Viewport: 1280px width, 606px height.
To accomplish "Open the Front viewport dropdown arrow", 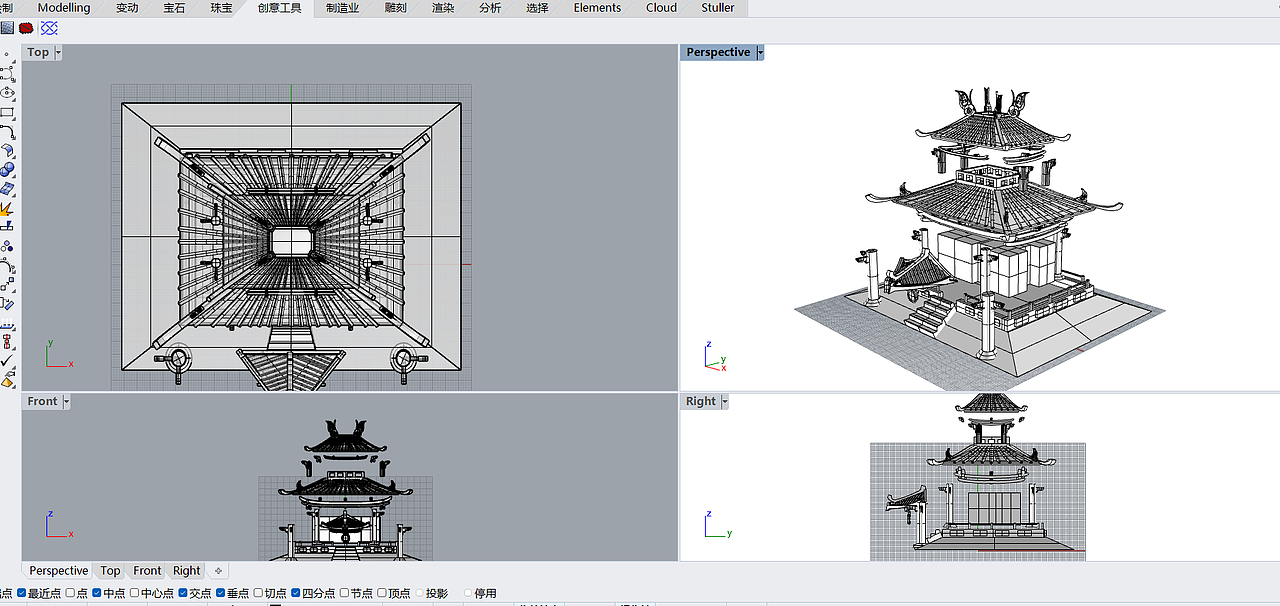I will coord(66,401).
